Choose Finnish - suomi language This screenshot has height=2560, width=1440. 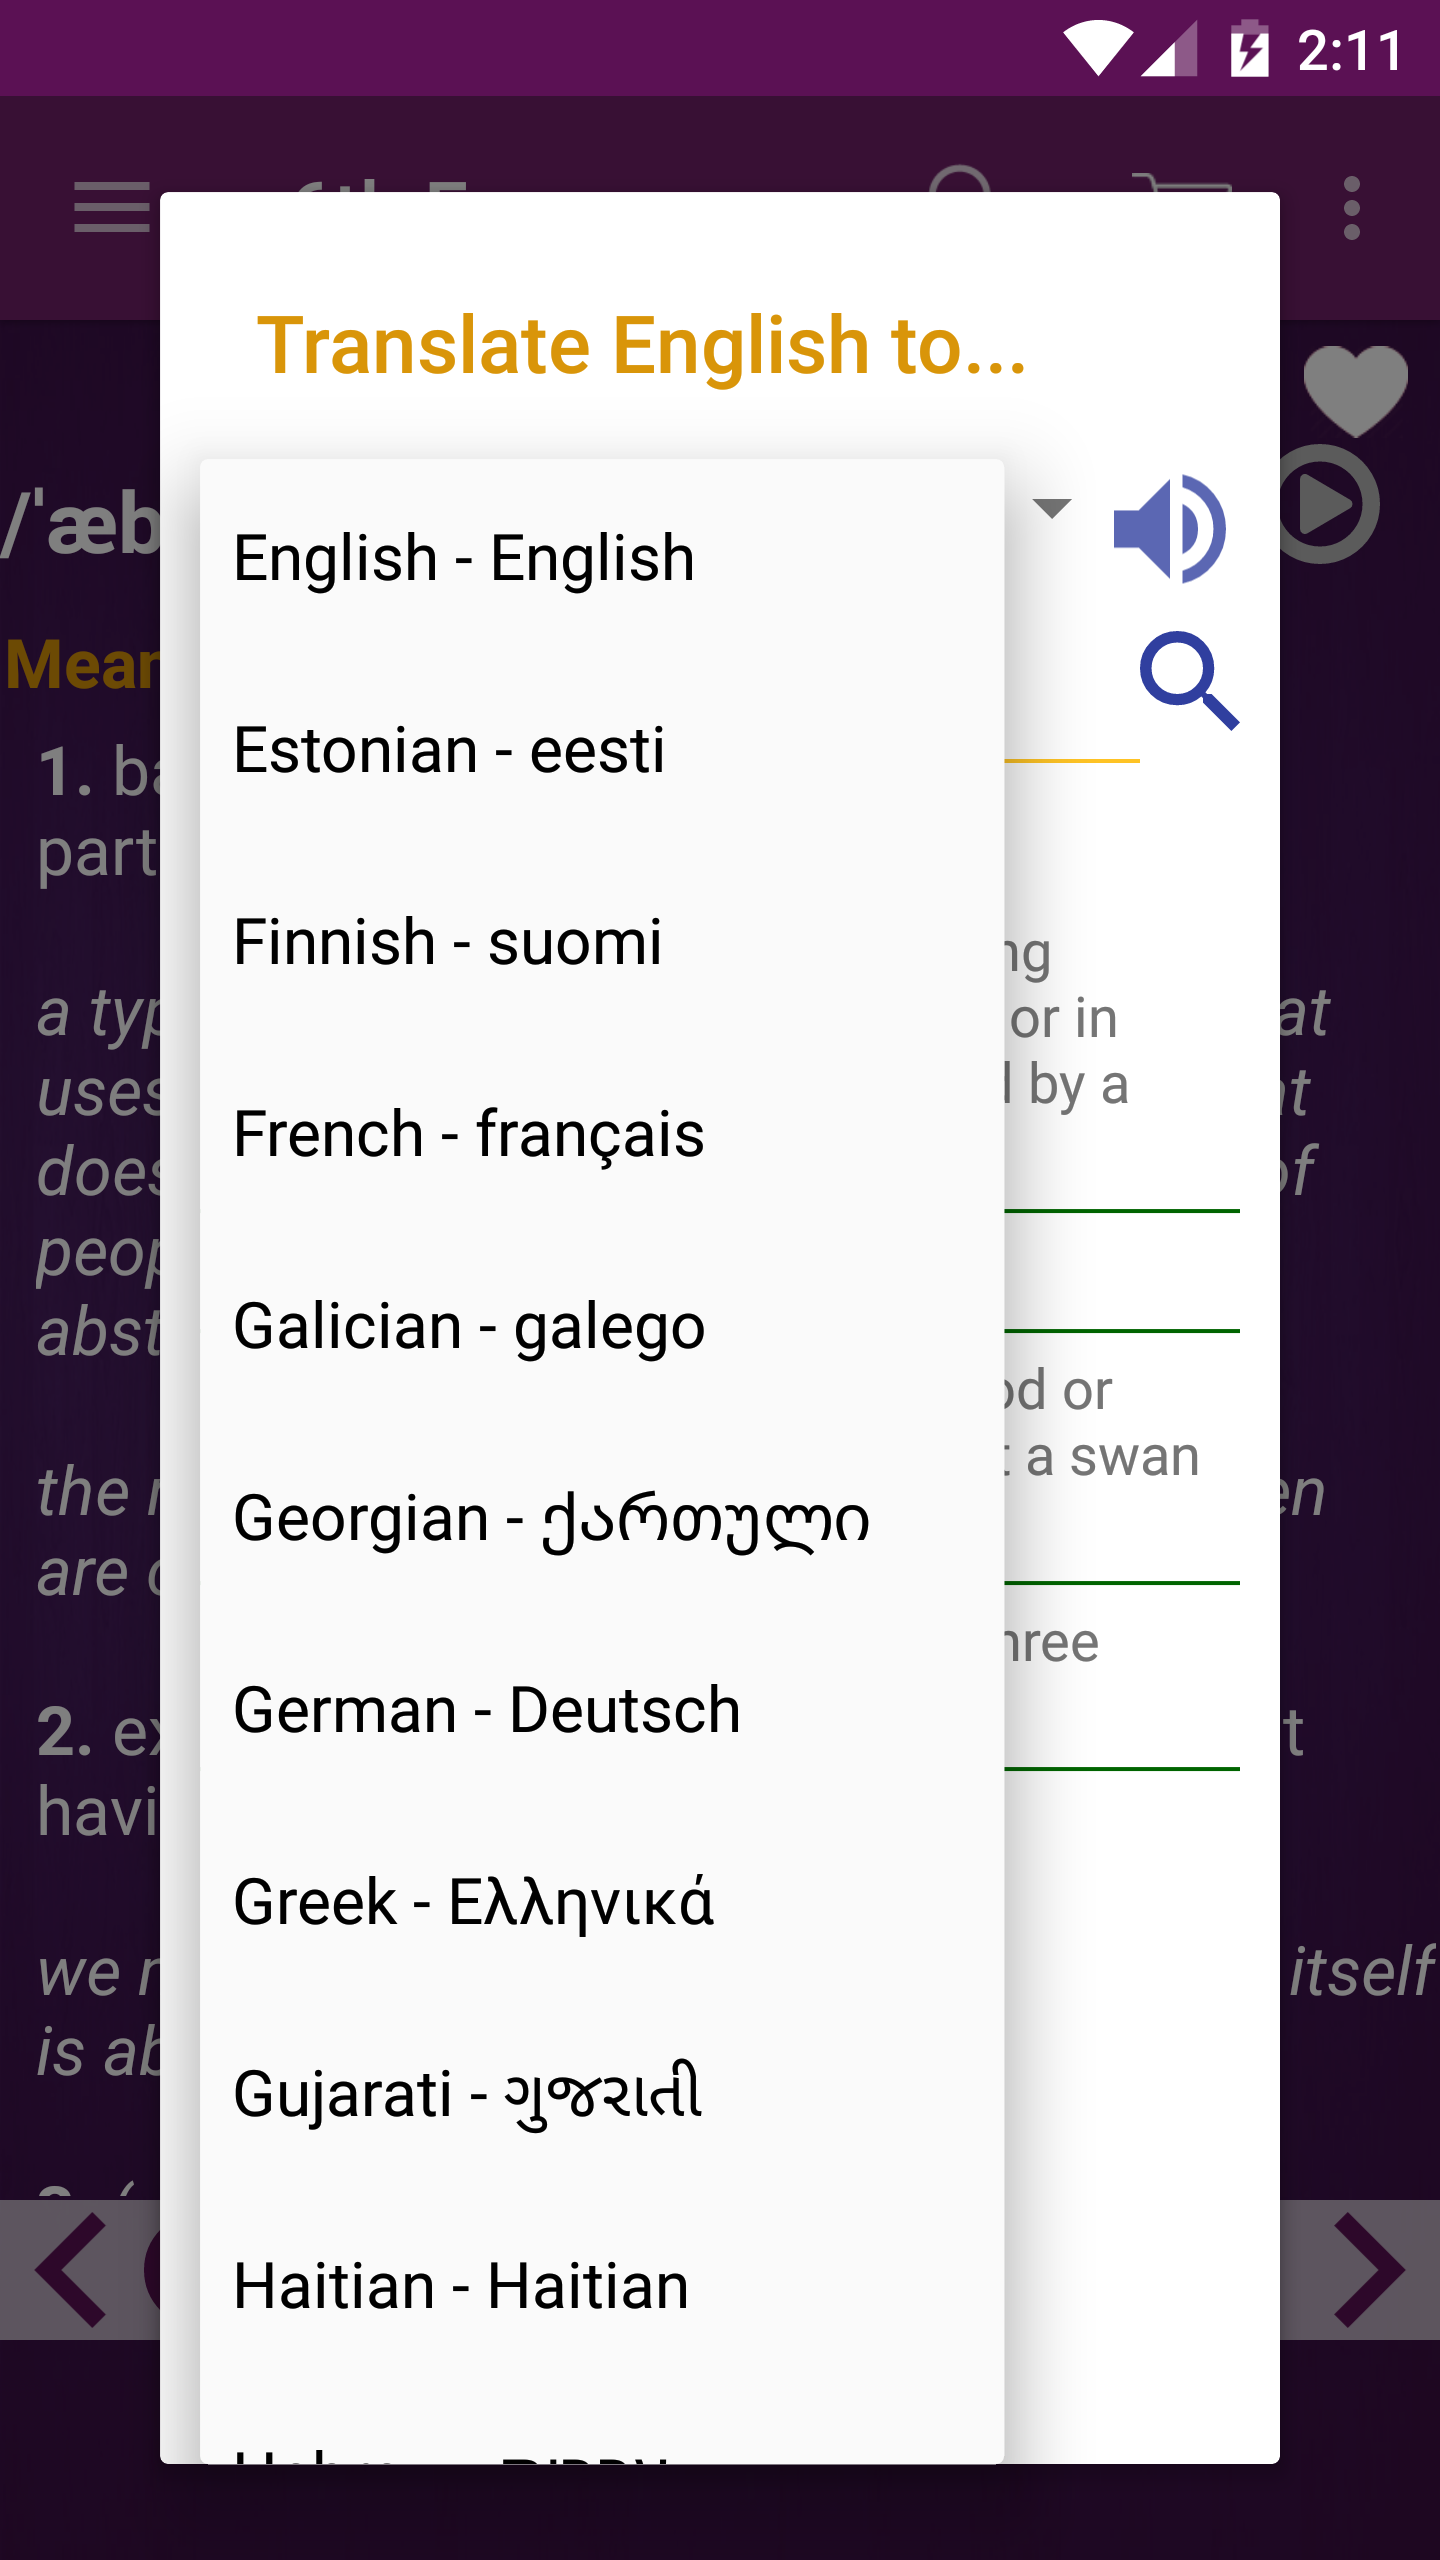(x=602, y=941)
